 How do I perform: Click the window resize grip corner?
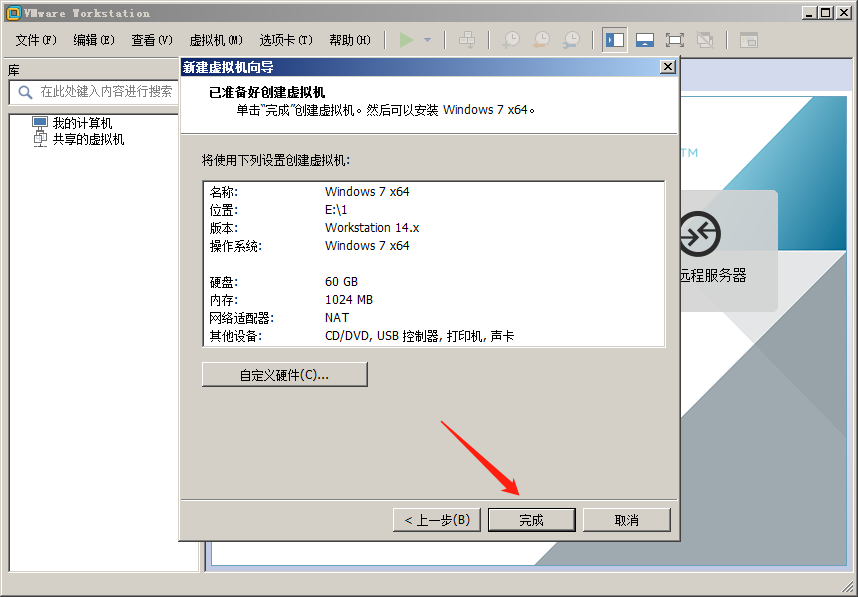coord(847,586)
